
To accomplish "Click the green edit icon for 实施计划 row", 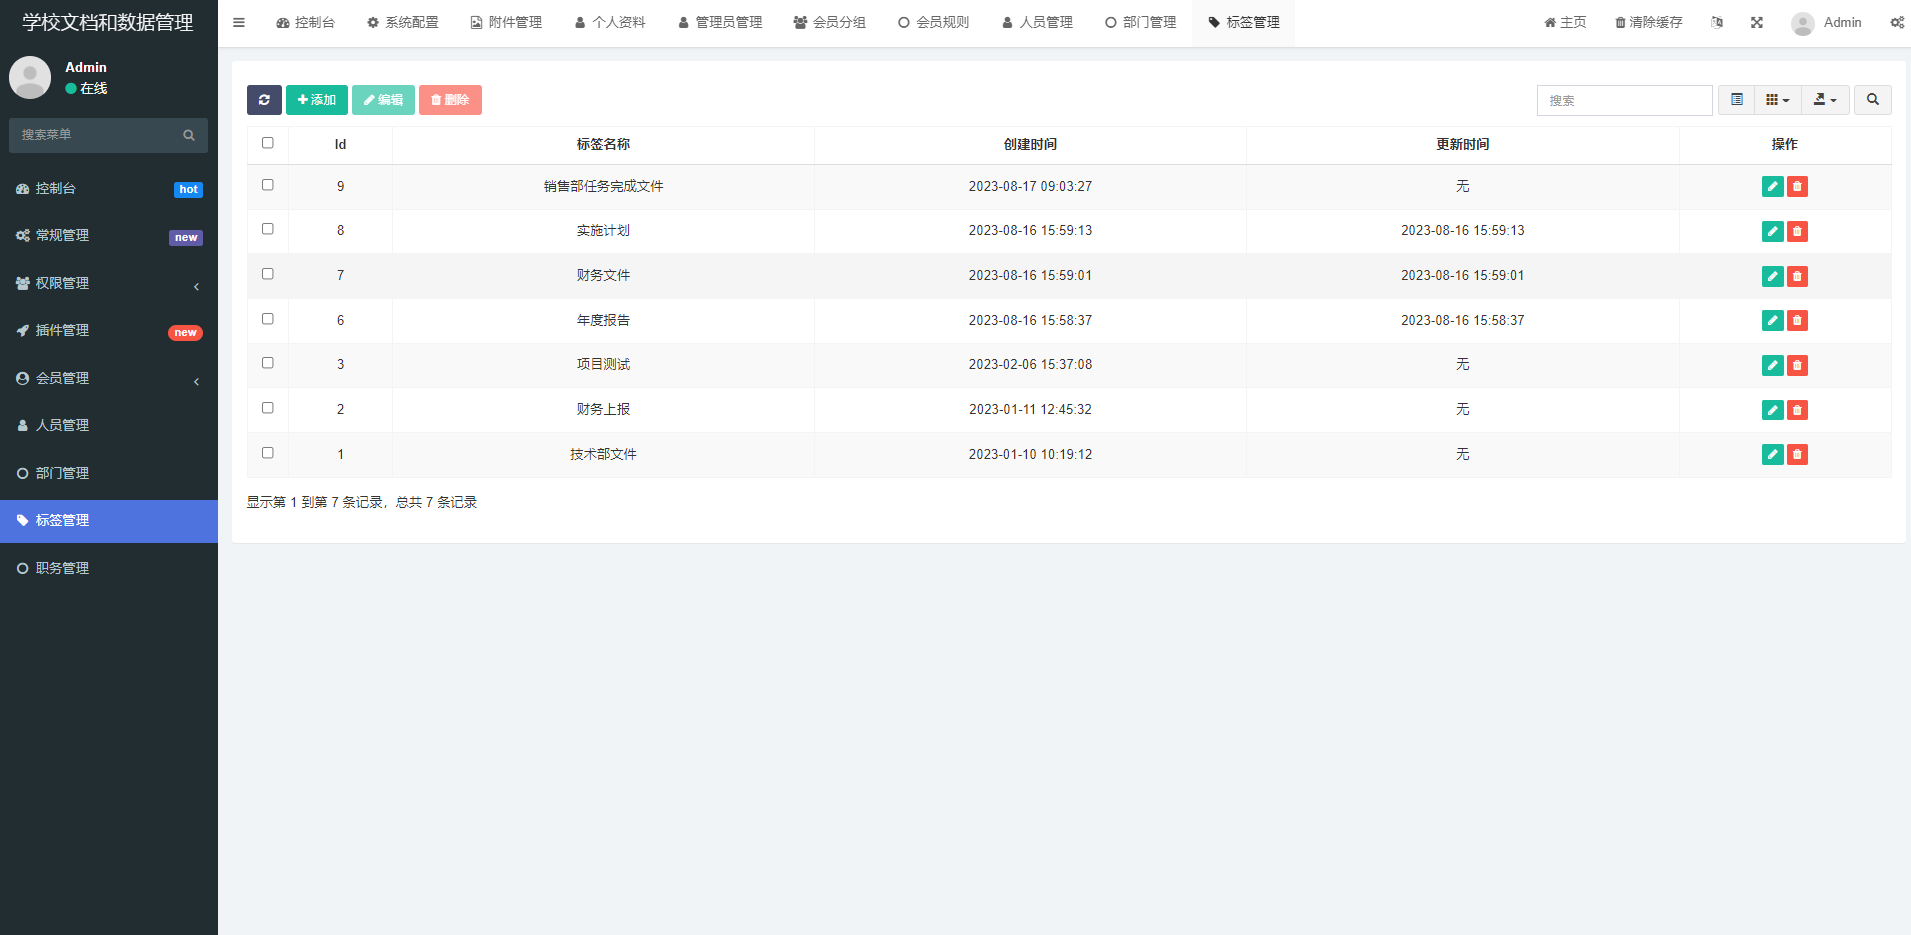I will tap(1772, 231).
